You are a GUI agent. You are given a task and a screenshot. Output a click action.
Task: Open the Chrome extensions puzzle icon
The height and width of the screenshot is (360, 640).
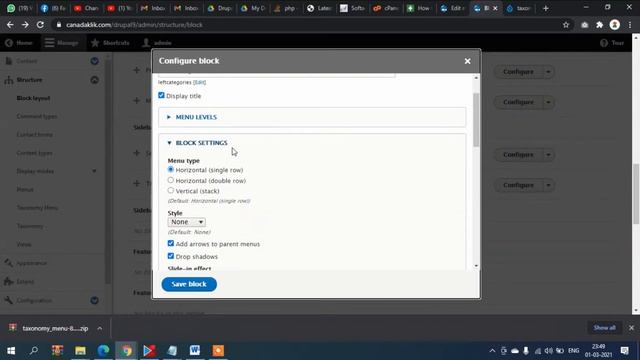pyautogui.click(x=599, y=25)
